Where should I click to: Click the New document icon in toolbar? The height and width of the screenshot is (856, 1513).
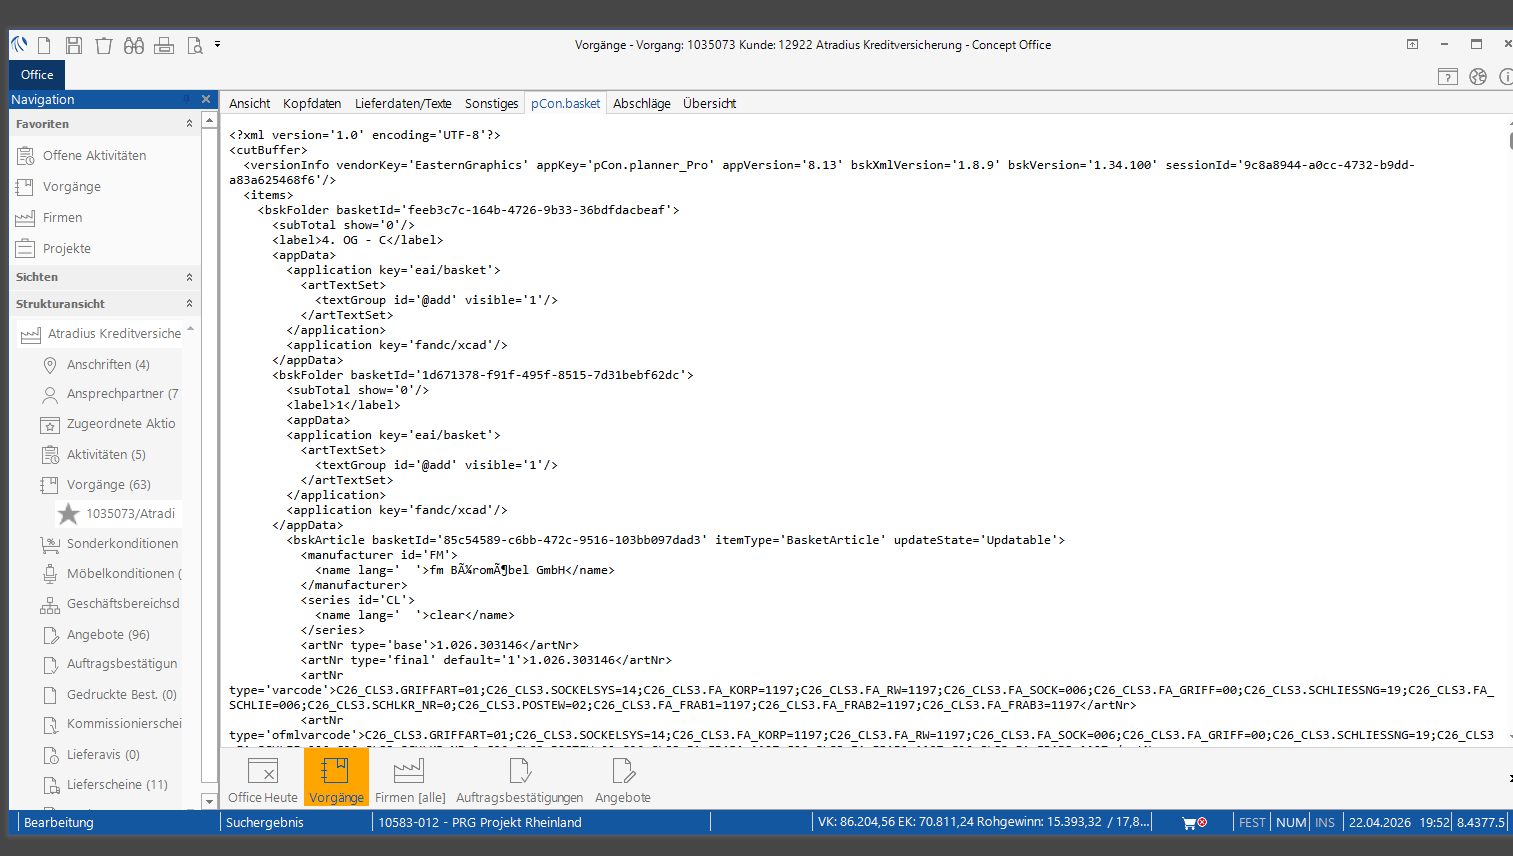click(x=44, y=45)
